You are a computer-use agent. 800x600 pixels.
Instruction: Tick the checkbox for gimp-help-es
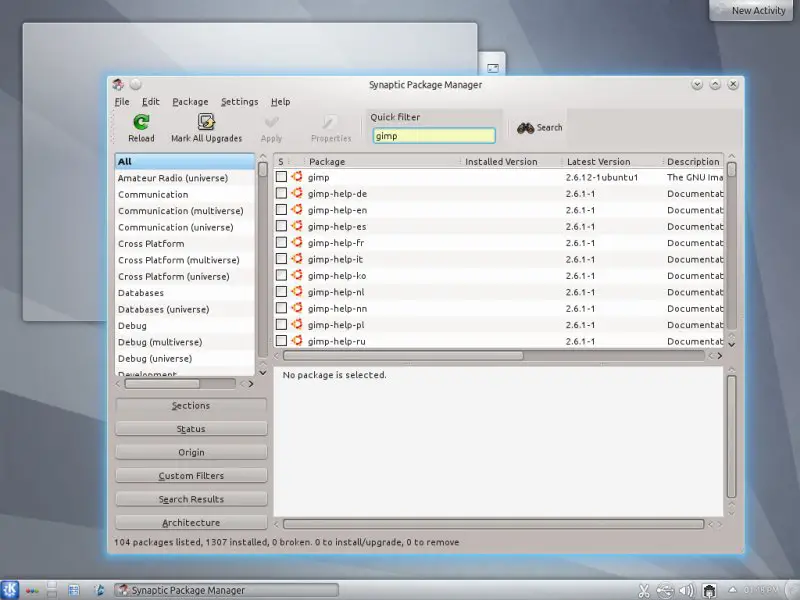281,226
